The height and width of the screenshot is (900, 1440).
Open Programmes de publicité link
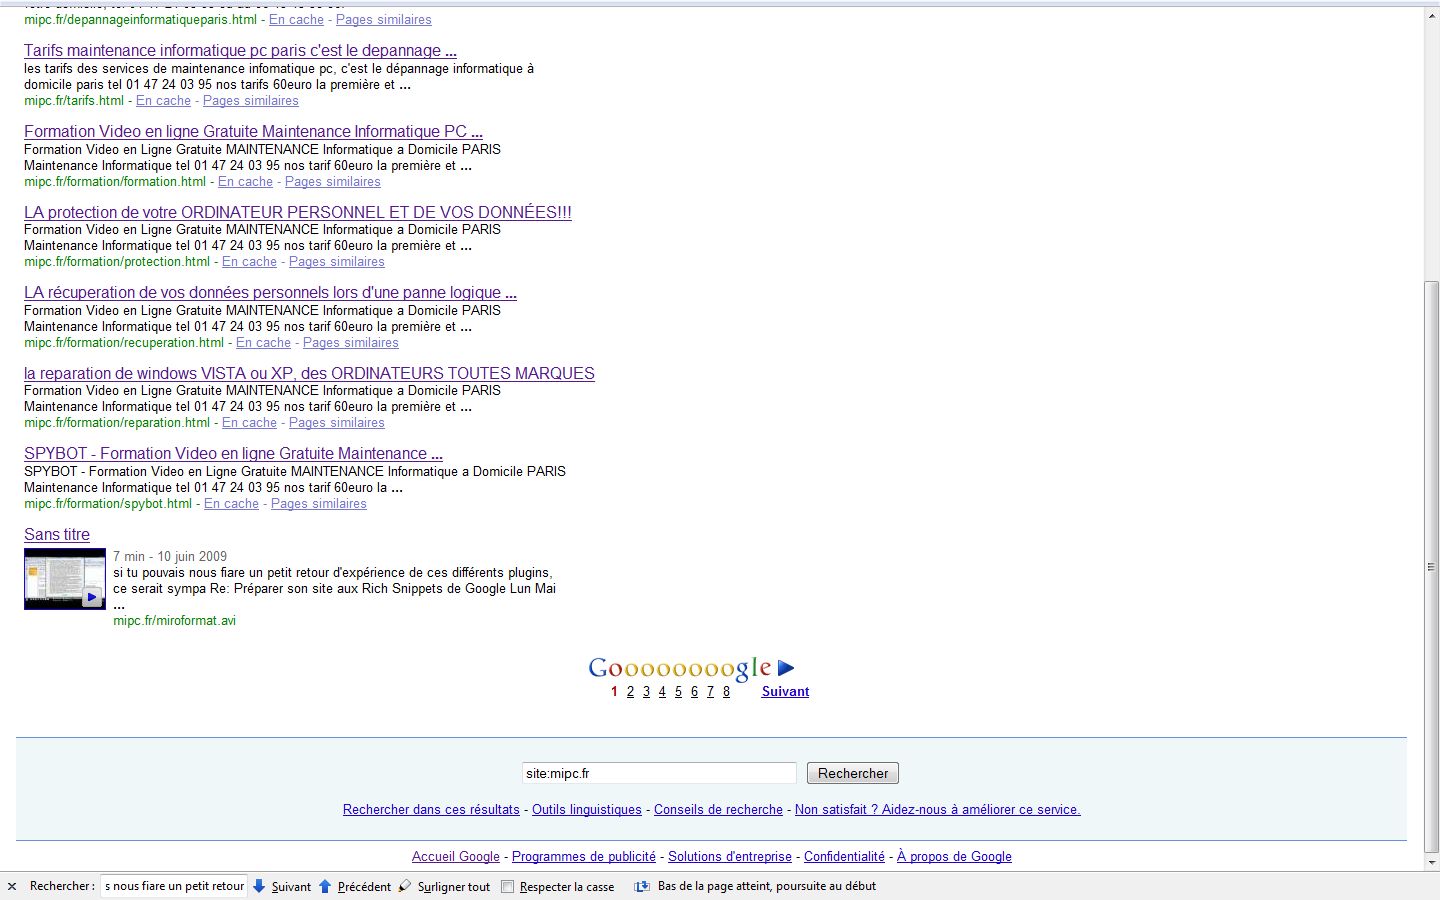(584, 857)
